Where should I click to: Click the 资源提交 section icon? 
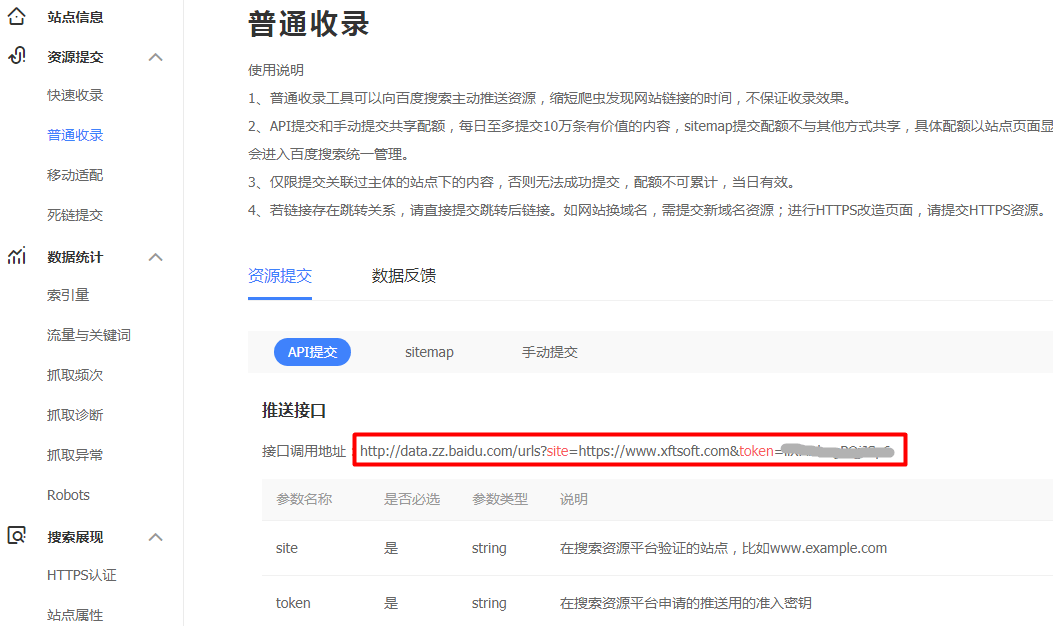(17, 56)
